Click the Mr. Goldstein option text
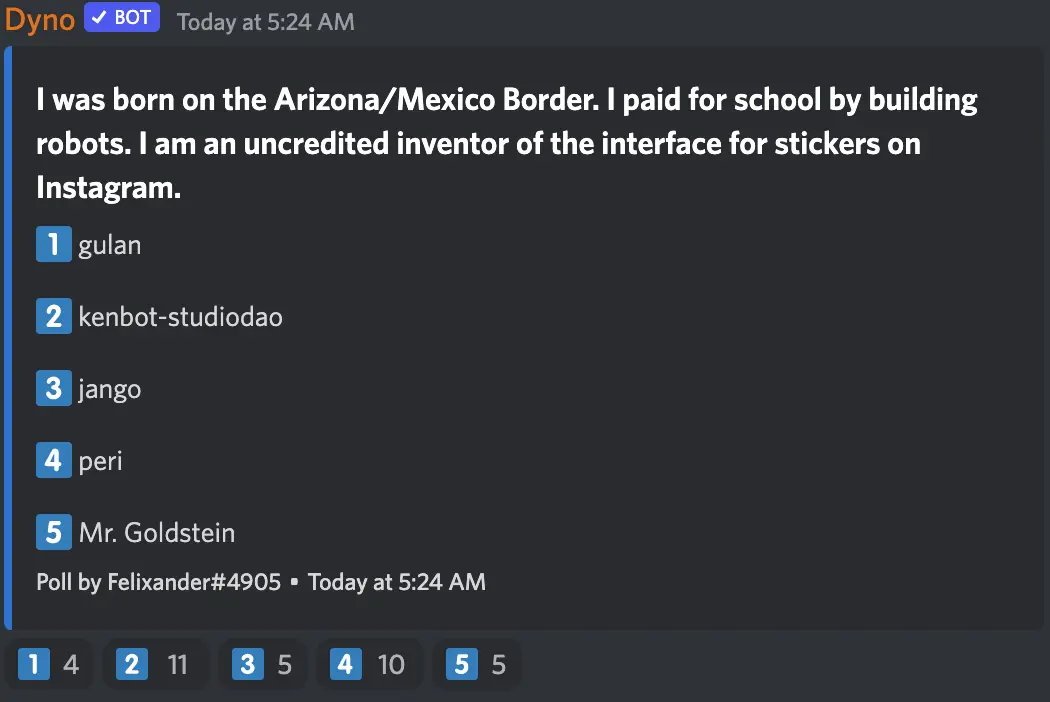Viewport: 1050px width, 702px height. [157, 533]
